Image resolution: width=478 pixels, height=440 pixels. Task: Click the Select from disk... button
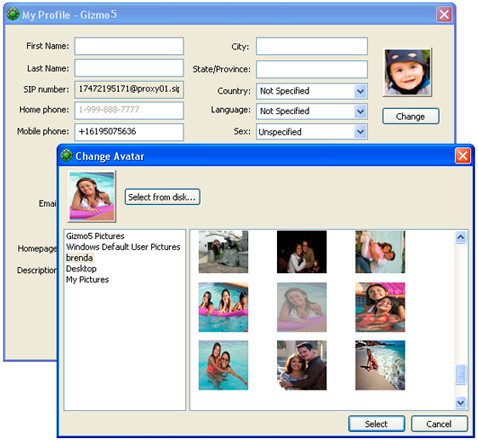coord(162,197)
